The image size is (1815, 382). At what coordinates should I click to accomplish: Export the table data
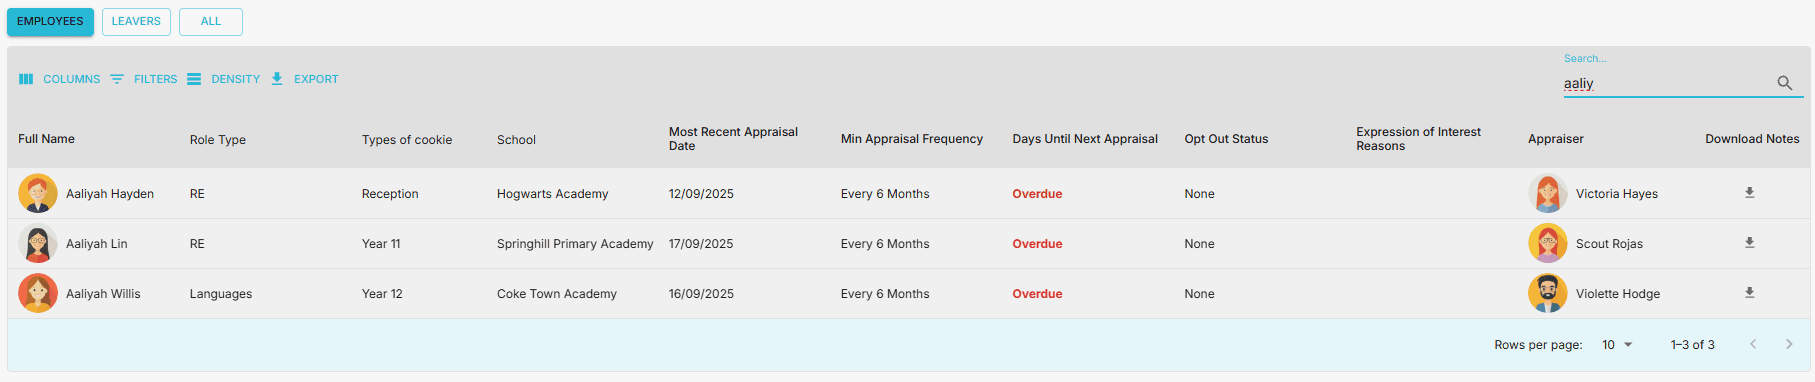click(x=305, y=79)
